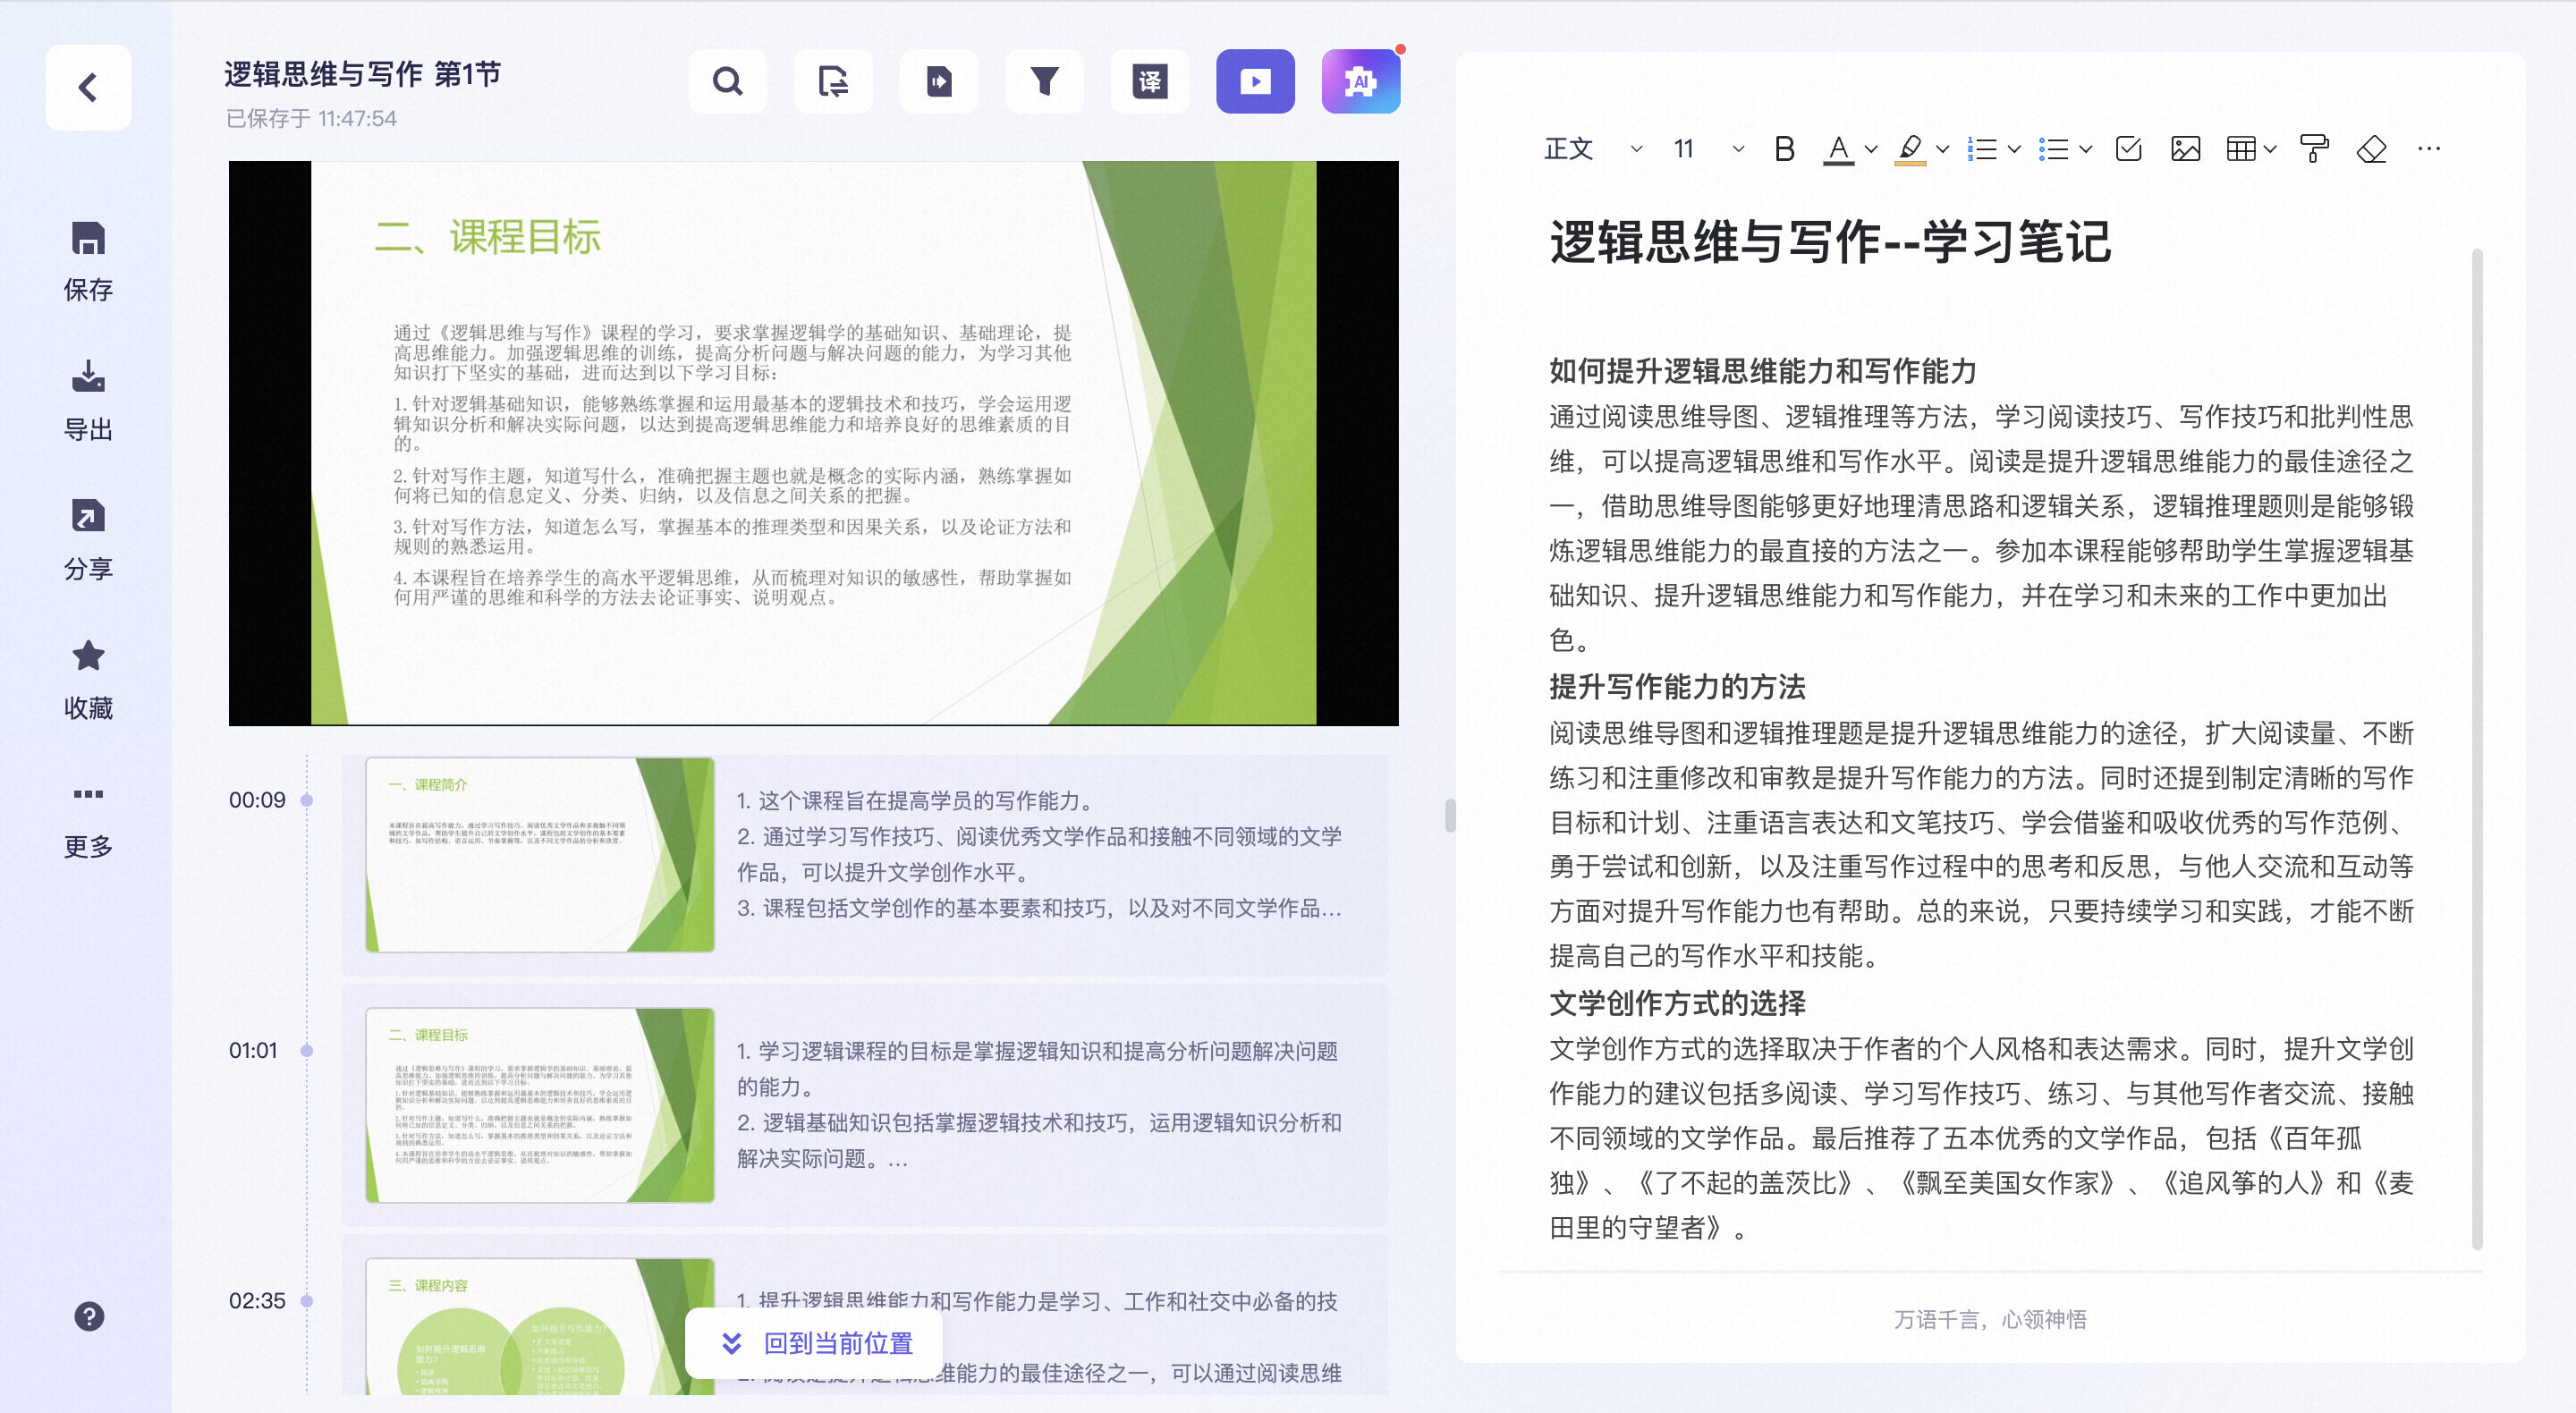Insert a task checklist item
This screenshot has width=2576, height=1413.
click(2129, 148)
